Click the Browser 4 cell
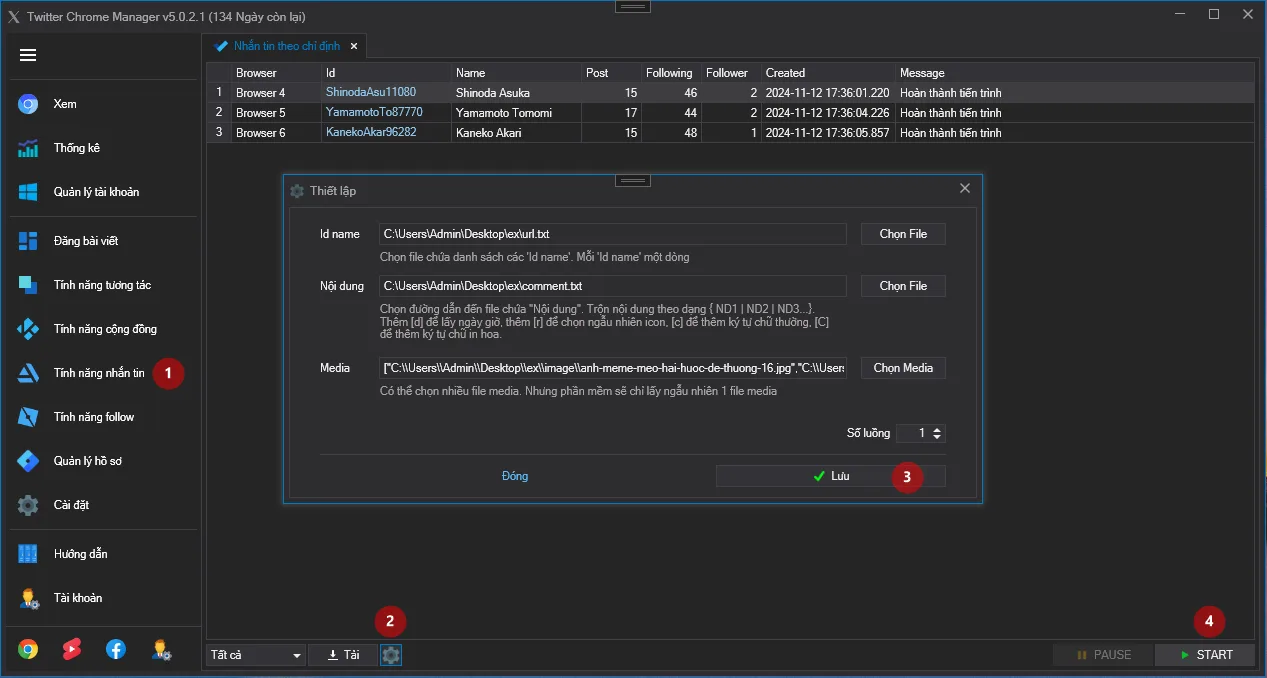This screenshot has width=1267, height=678. pos(276,93)
